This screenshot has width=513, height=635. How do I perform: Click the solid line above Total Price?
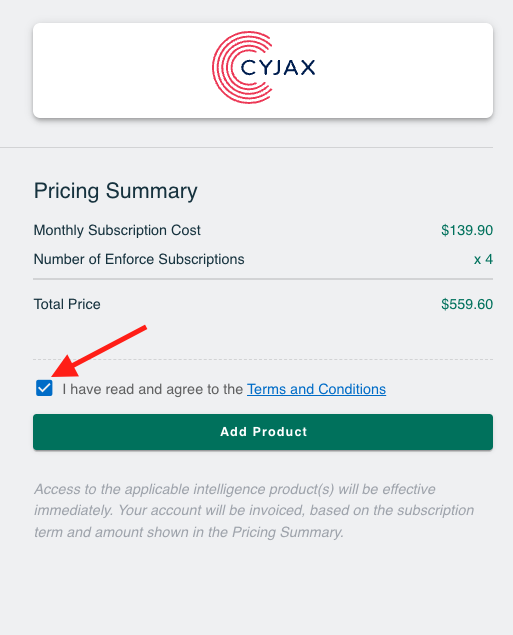(263, 279)
